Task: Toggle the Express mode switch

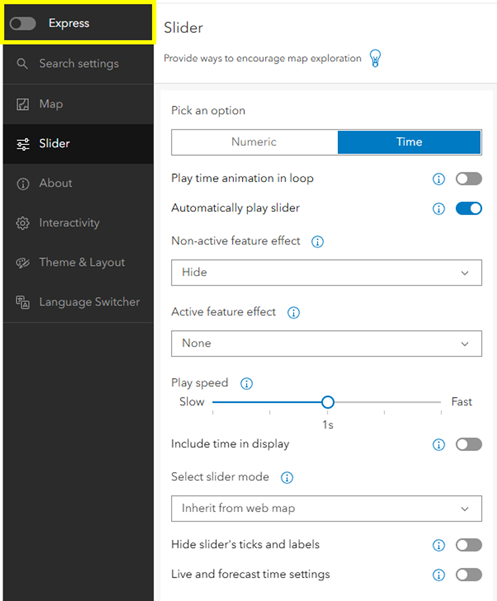Action: [23, 23]
